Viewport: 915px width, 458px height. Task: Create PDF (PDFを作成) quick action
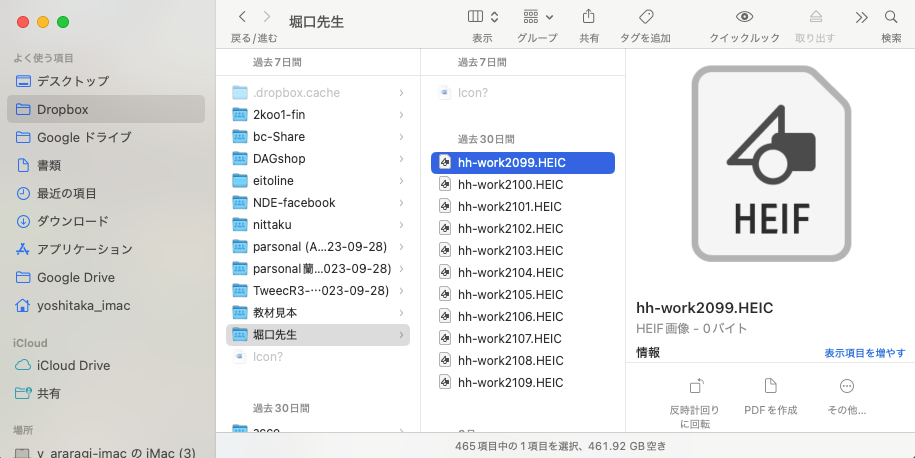[x=770, y=397]
